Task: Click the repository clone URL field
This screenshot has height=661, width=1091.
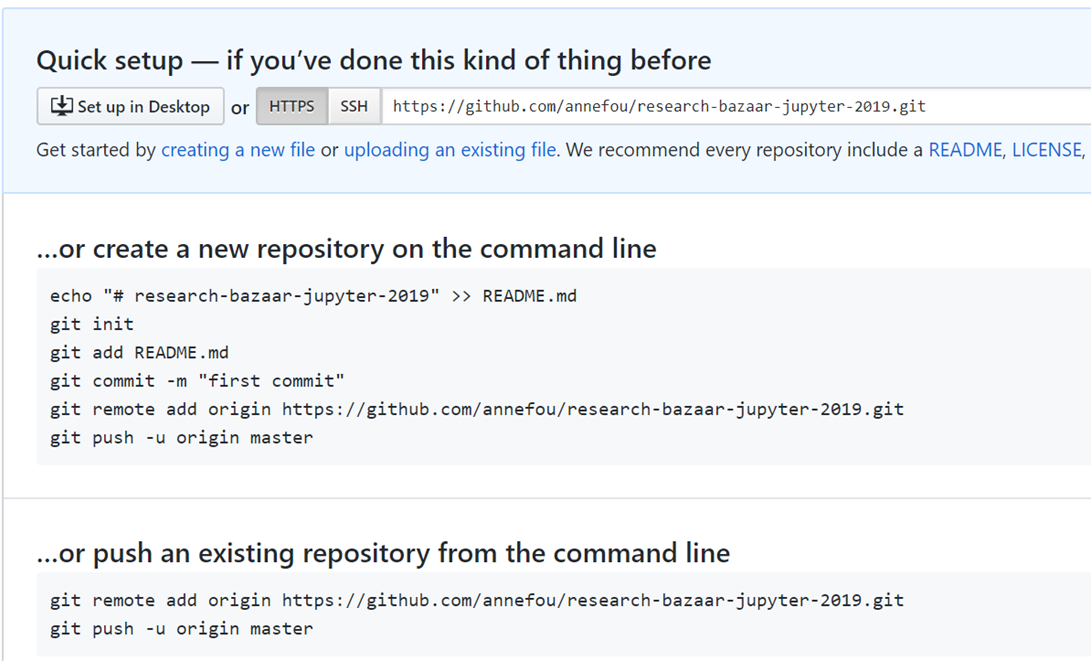Action: tap(735, 106)
